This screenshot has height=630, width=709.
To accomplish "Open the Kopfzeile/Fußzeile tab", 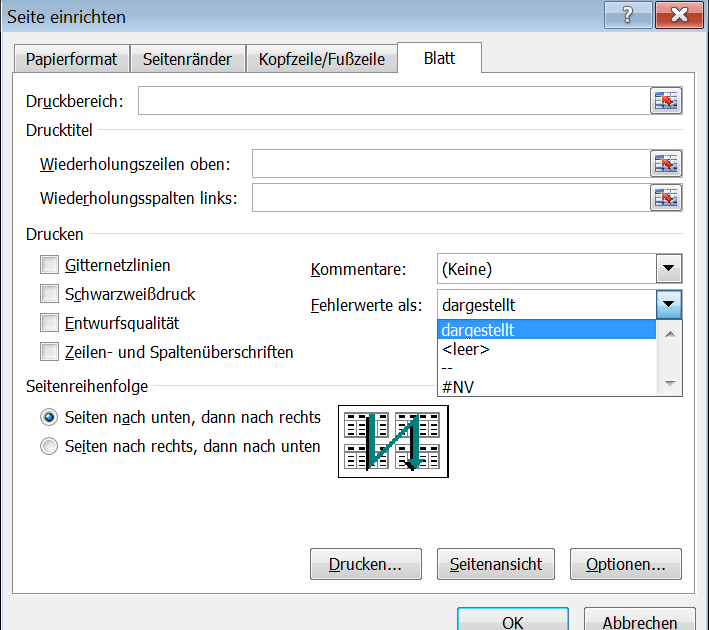I will (321, 59).
